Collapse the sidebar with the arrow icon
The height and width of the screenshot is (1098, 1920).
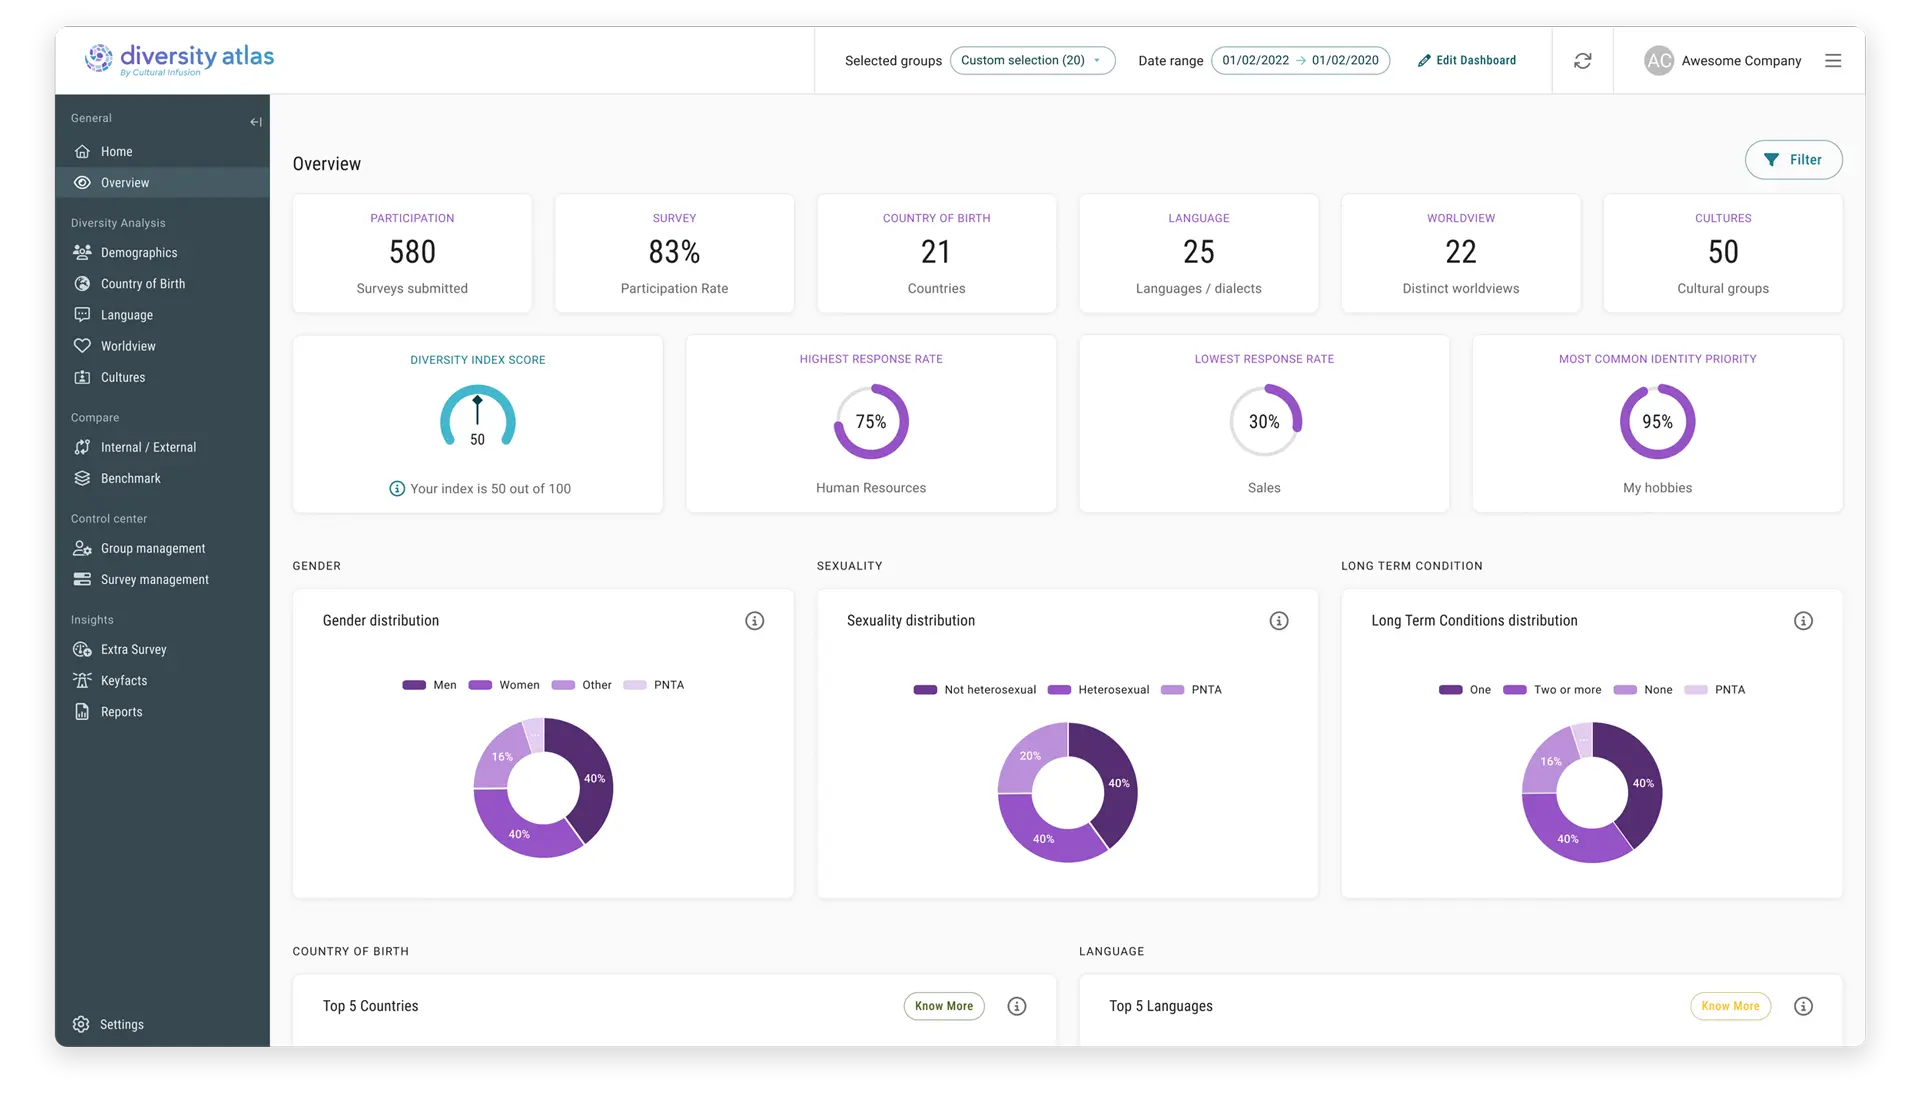(256, 122)
